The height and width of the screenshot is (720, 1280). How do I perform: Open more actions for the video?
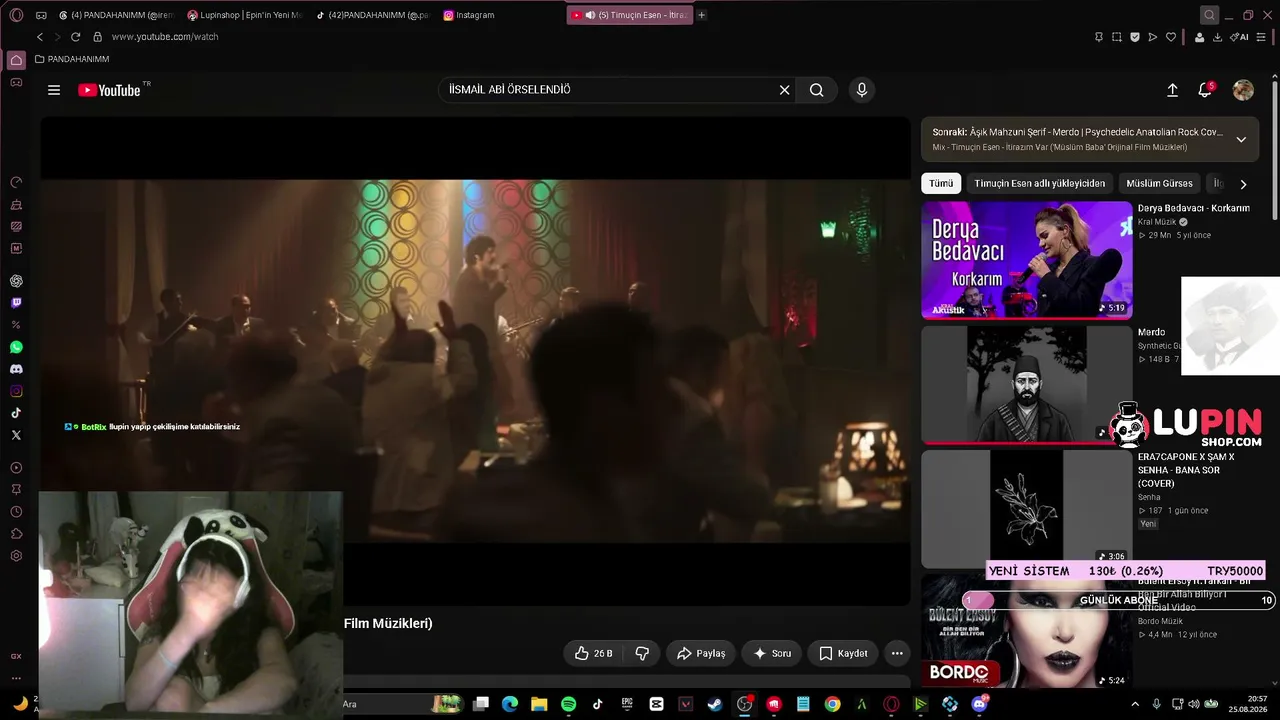pos(897,653)
